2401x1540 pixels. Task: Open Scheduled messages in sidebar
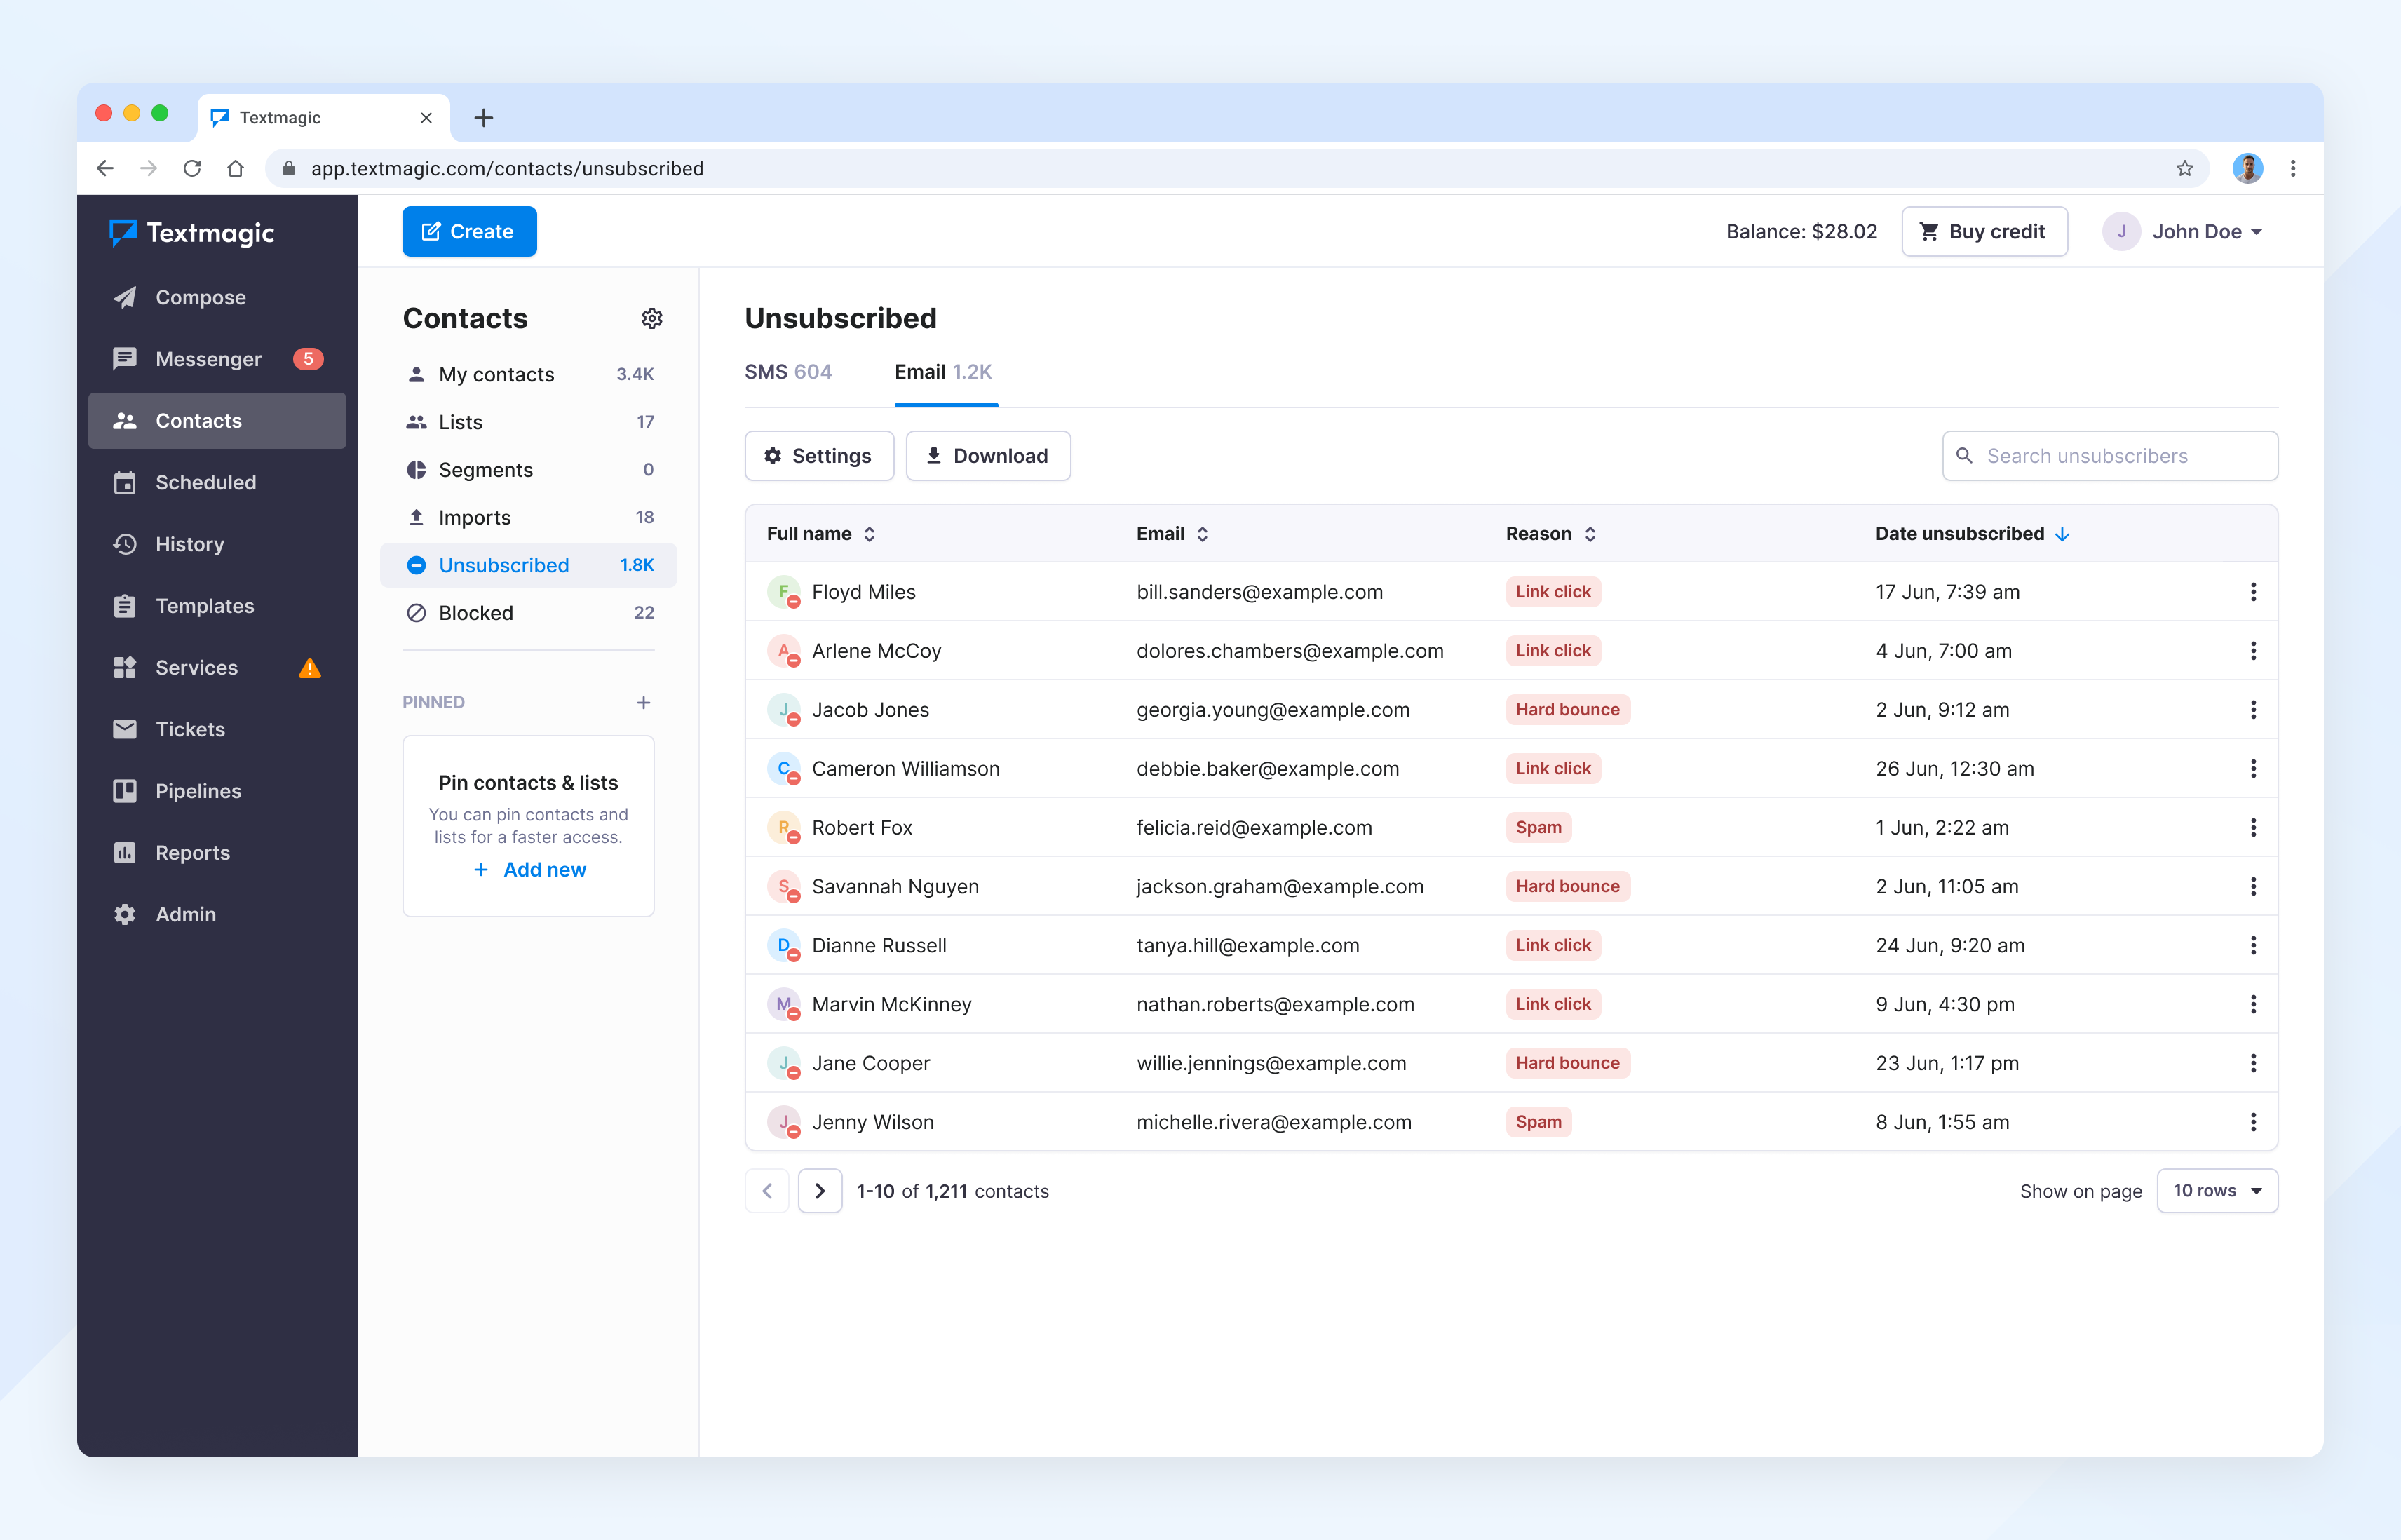point(217,482)
